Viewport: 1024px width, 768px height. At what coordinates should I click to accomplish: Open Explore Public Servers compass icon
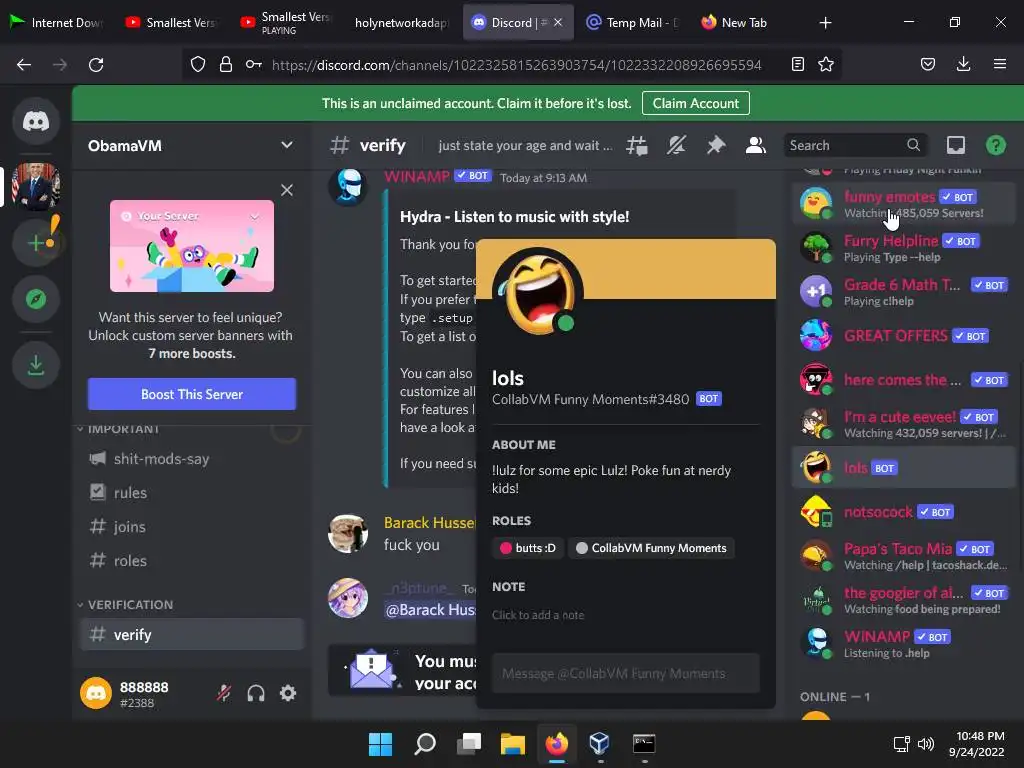[36, 299]
